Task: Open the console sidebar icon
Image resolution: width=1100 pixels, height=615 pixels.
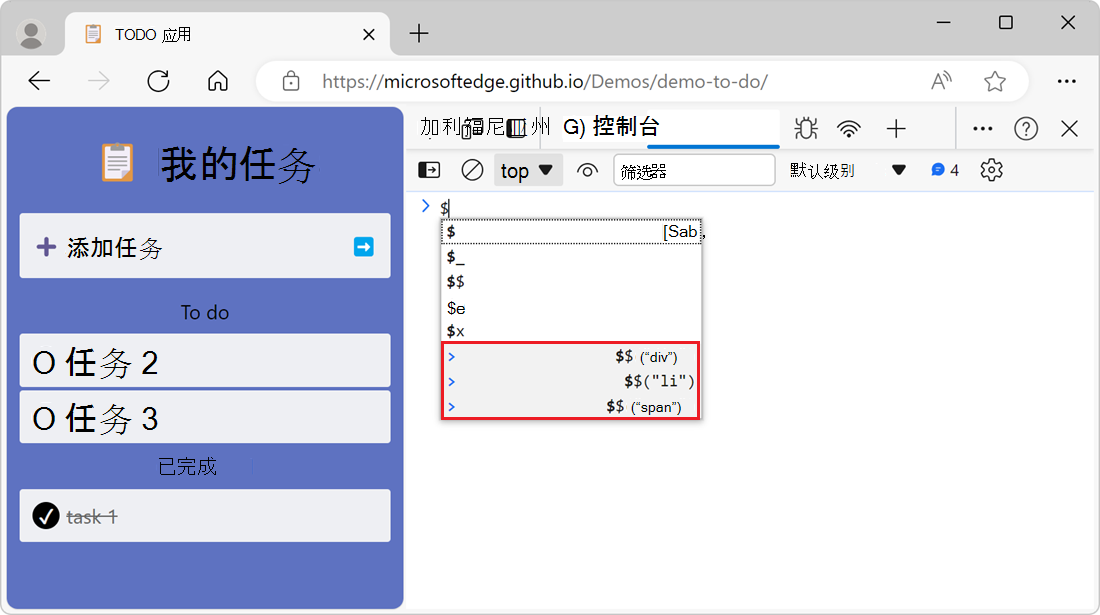Action: click(x=428, y=170)
